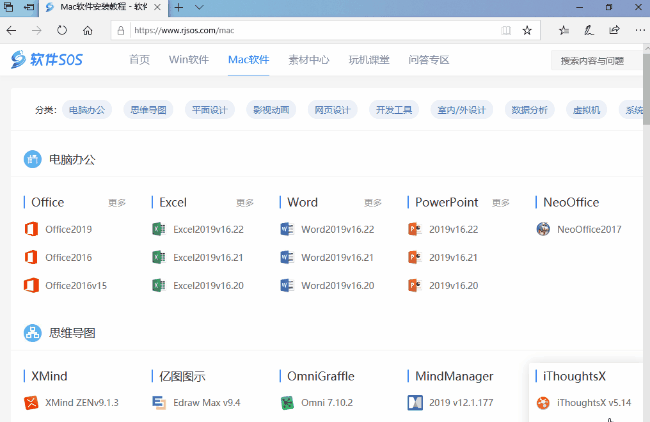Open the NeoOffice2017 text link

[x=589, y=229]
